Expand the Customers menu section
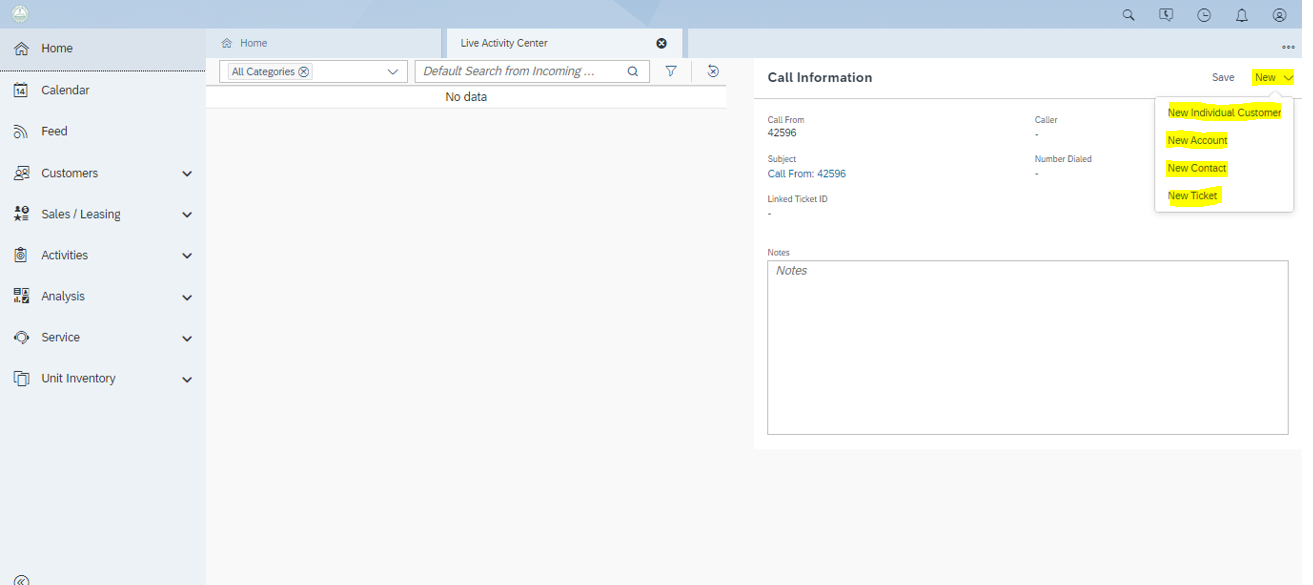The height and width of the screenshot is (585, 1313). click(186, 174)
